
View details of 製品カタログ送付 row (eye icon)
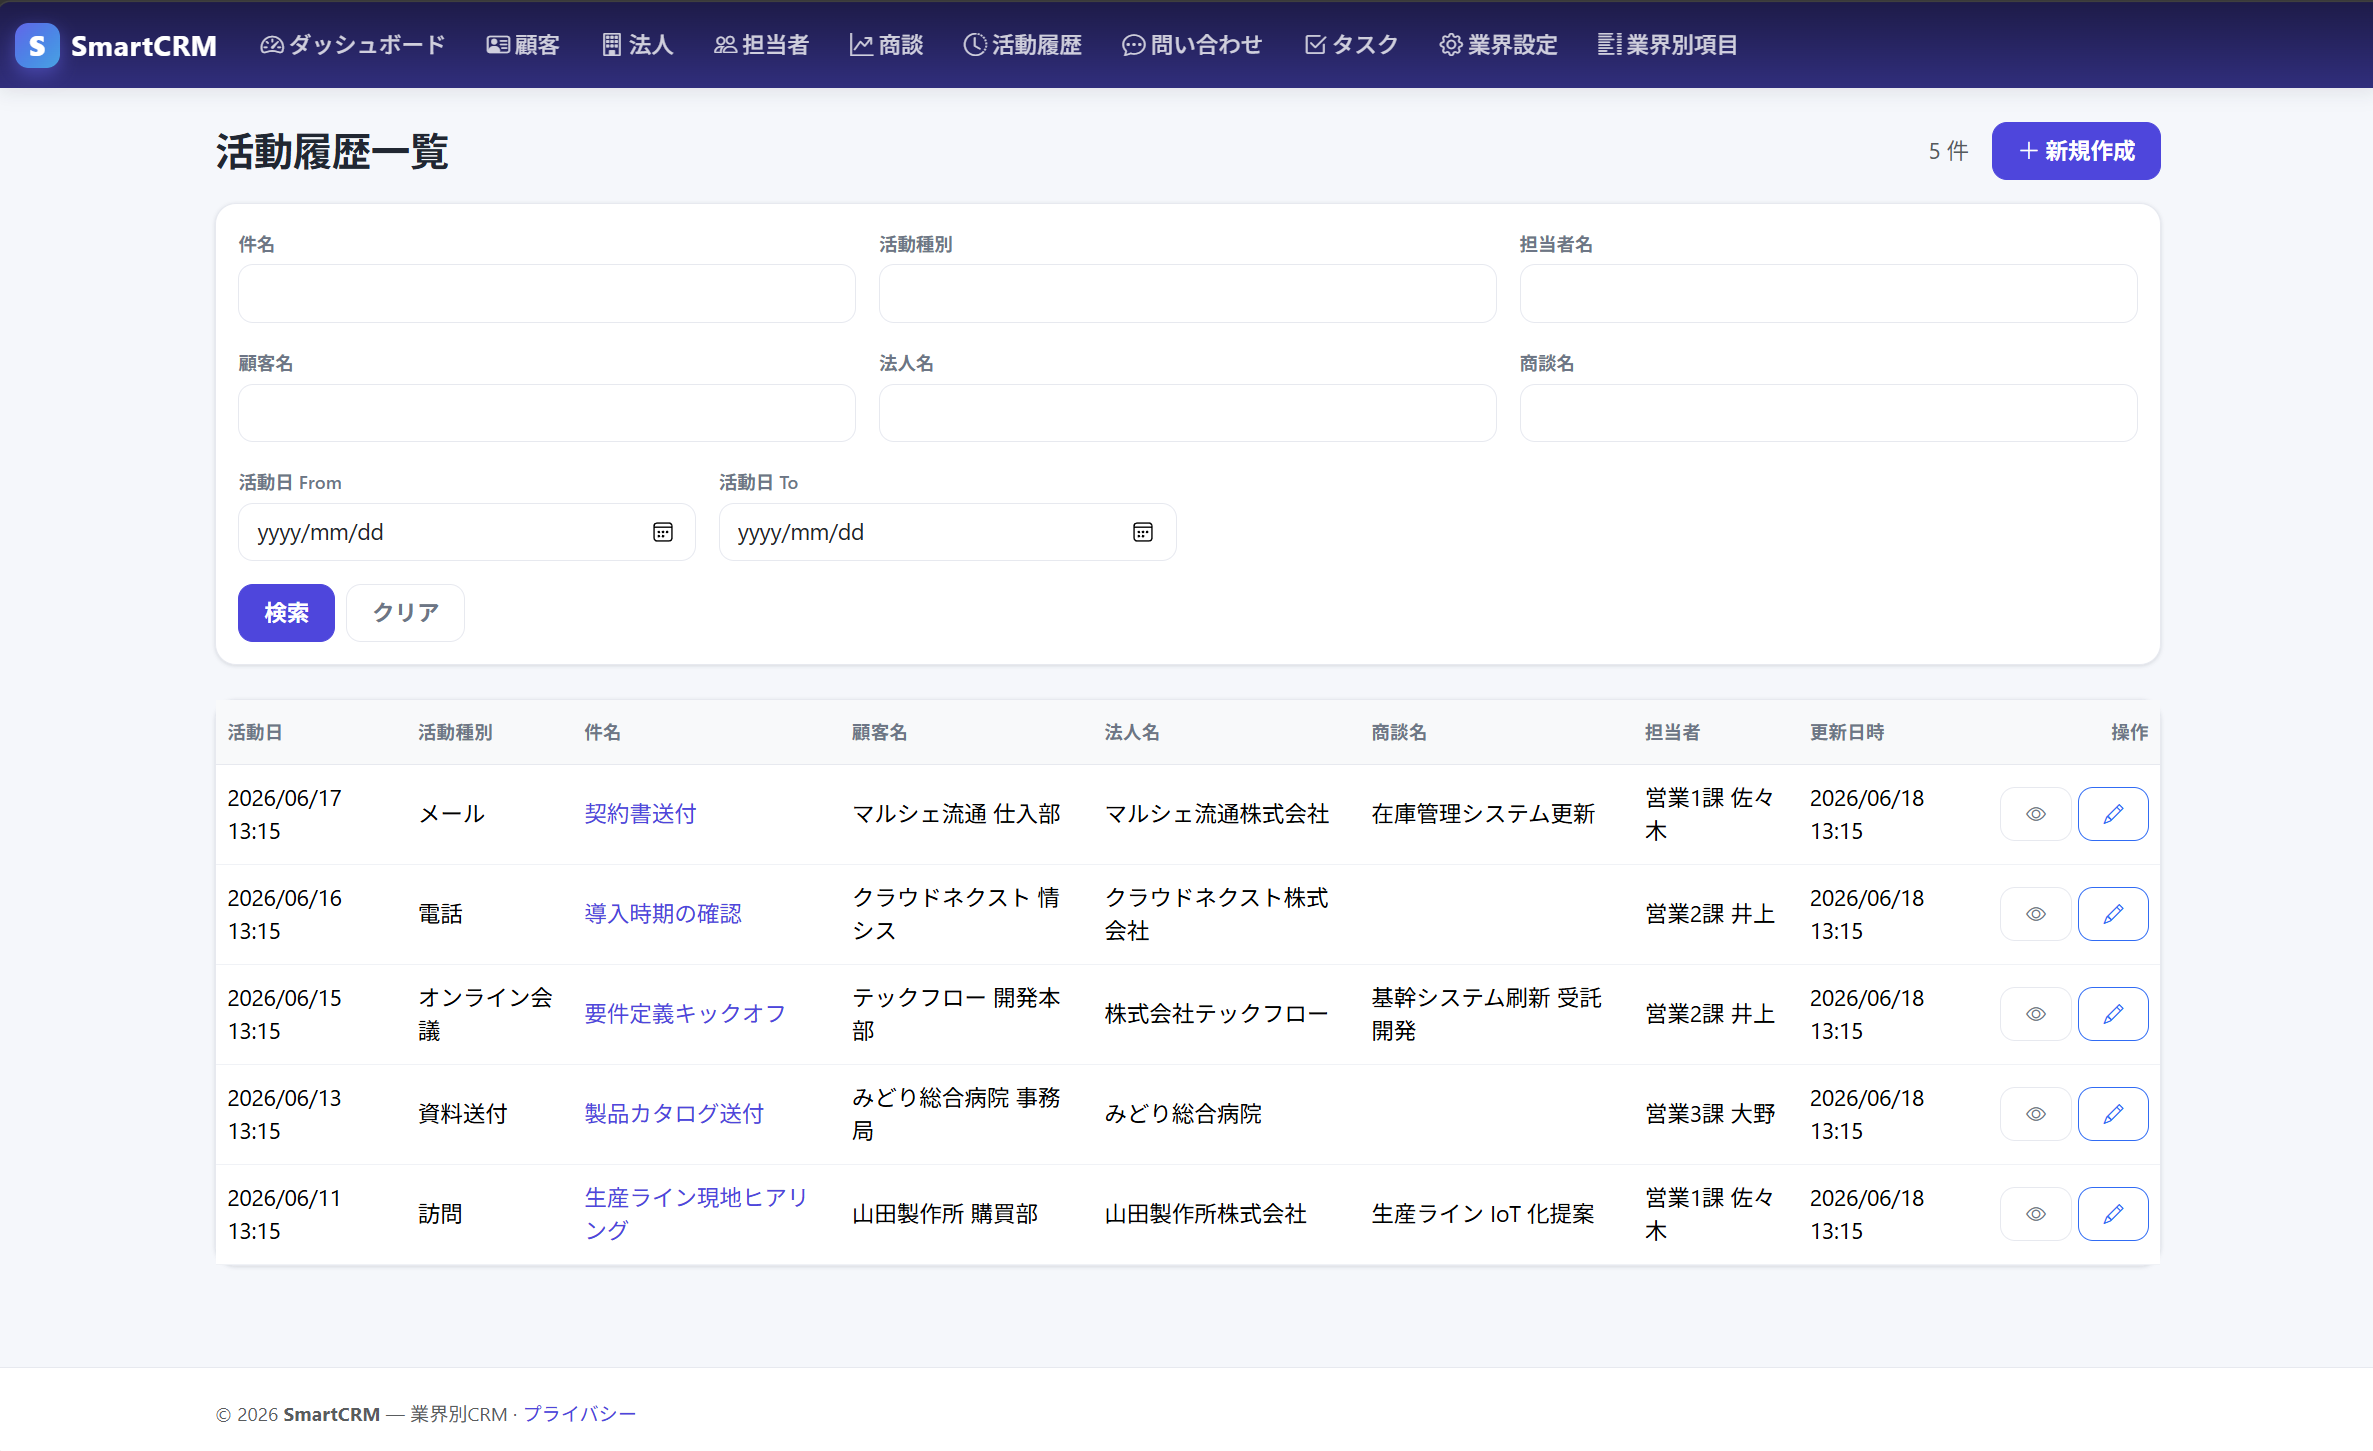click(x=2035, y=1114)
